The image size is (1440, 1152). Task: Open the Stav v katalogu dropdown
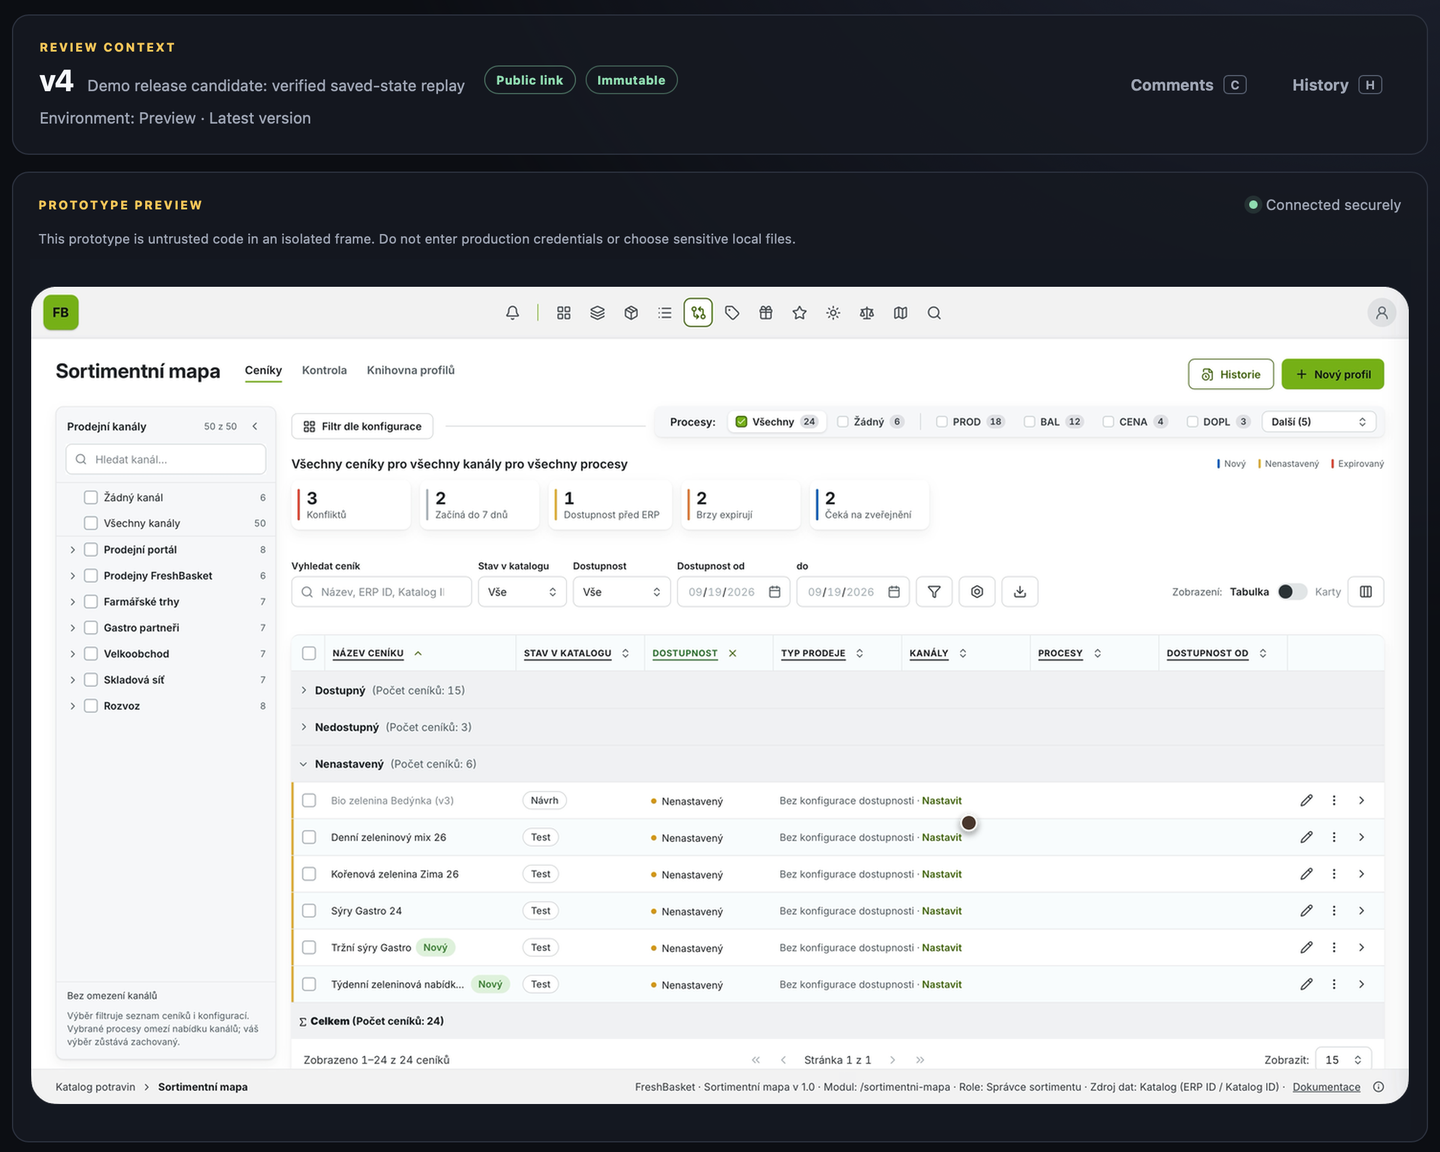[523, 592]
